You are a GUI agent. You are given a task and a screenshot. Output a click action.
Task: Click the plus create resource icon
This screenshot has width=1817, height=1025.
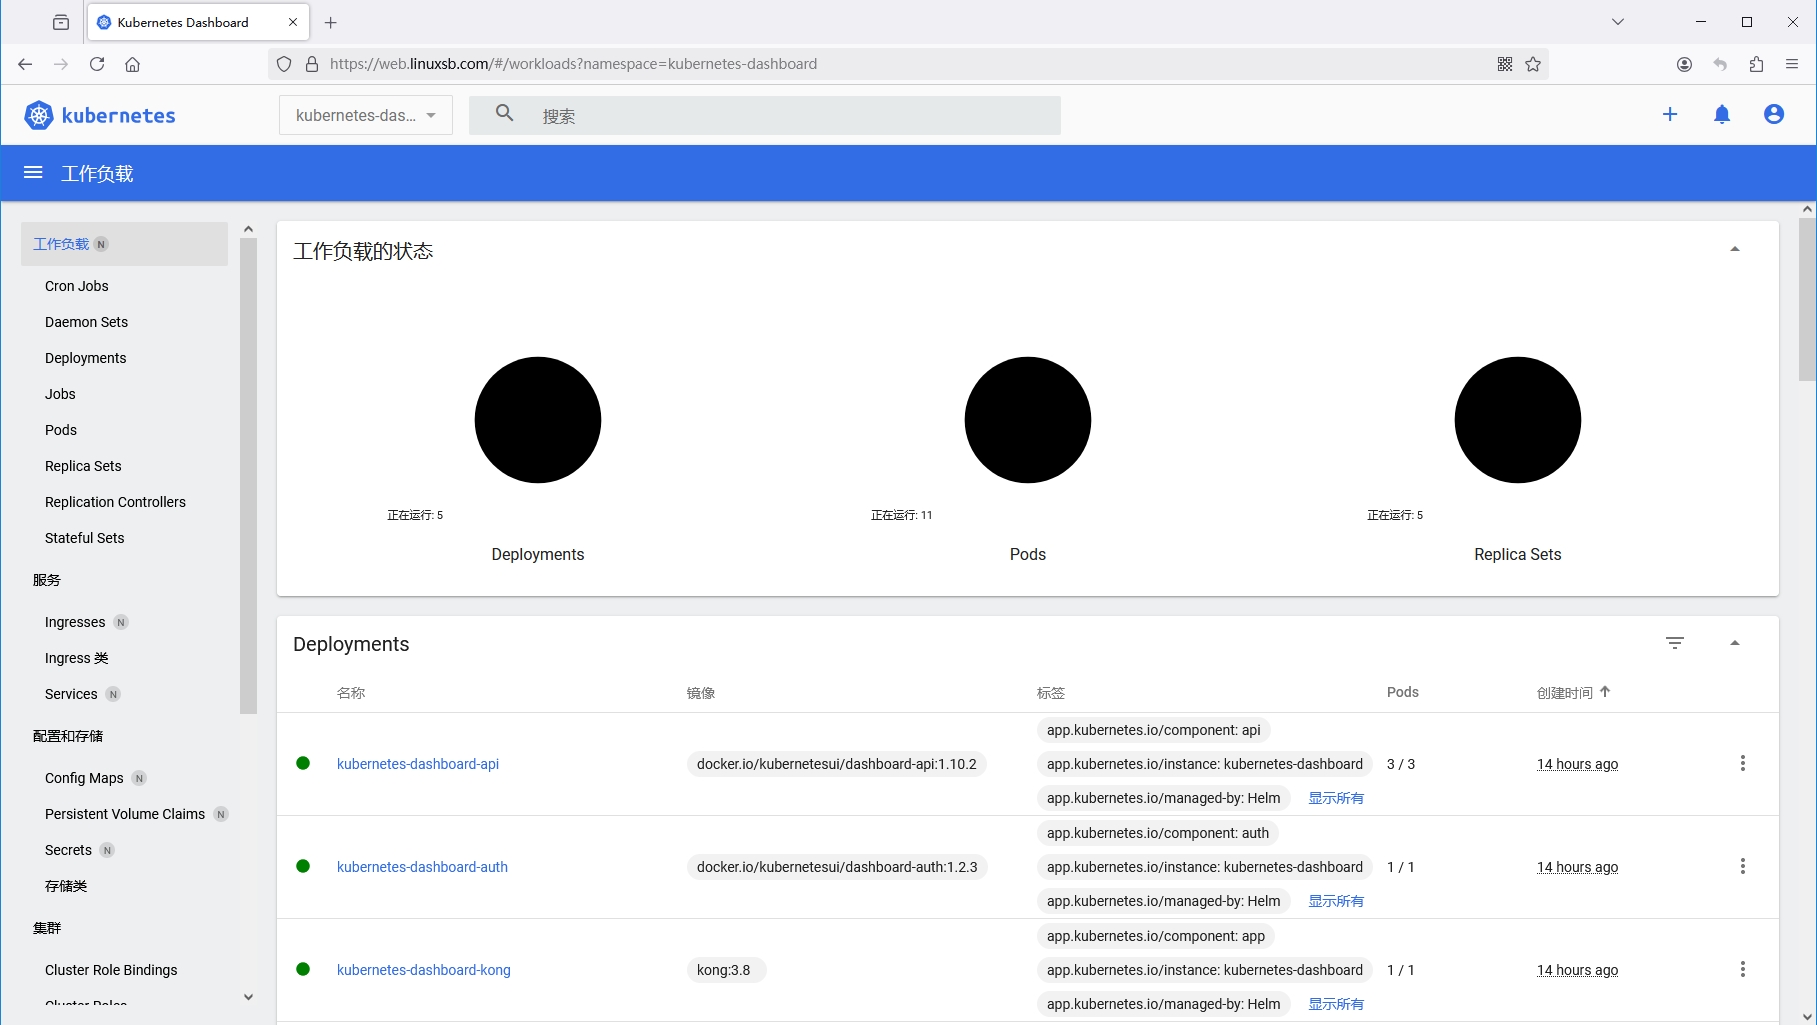click(x=1670, y=115)
